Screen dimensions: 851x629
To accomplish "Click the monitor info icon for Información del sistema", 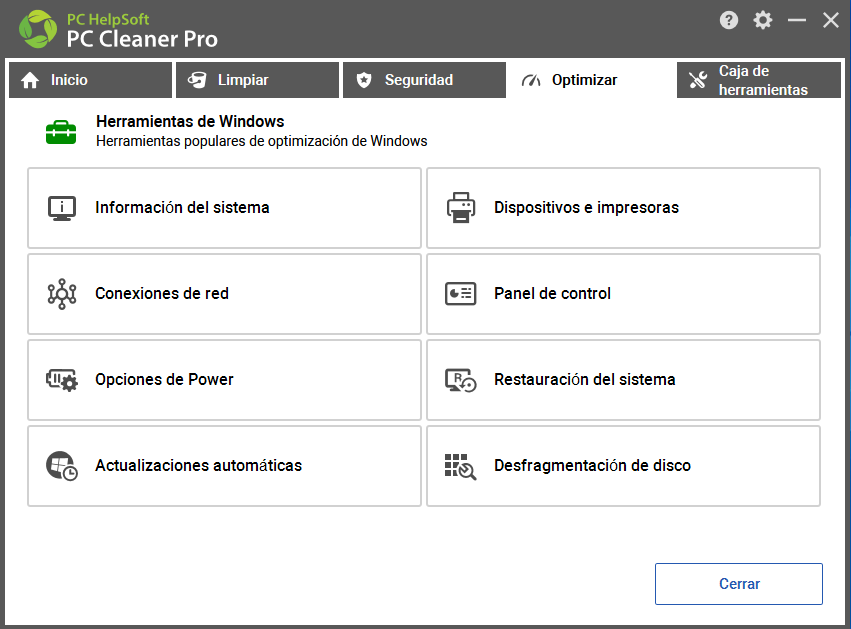I will click(62, 208).
